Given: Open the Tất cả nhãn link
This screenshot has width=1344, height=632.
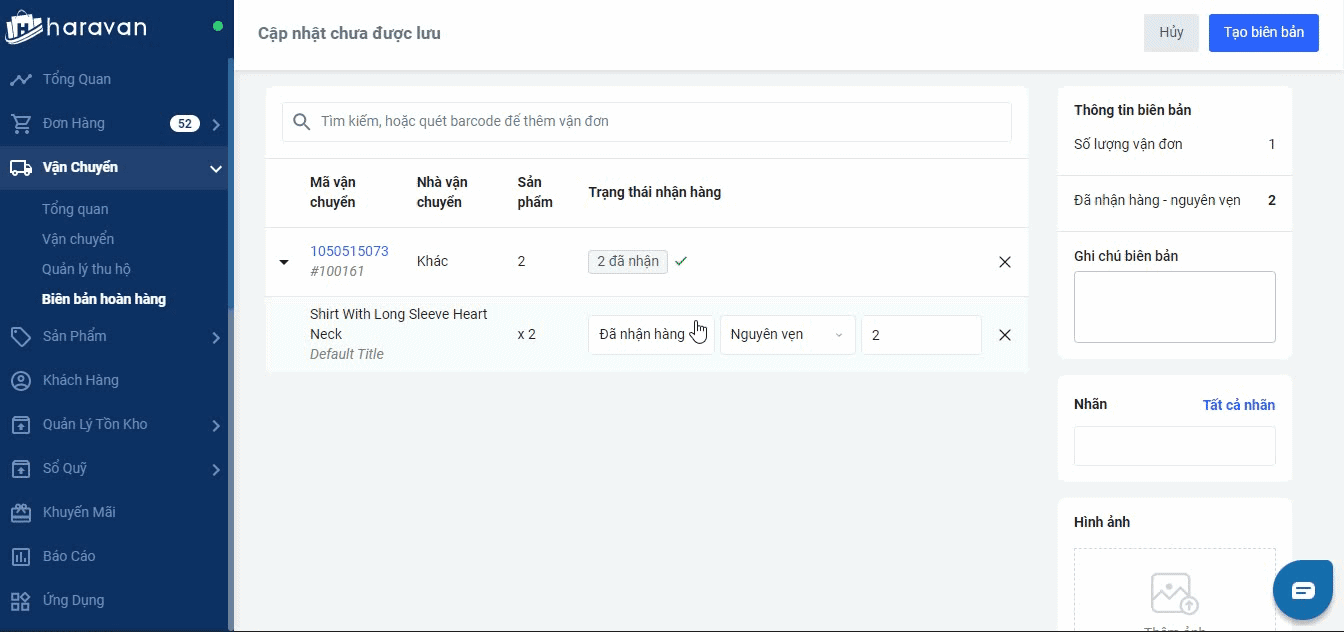Looking at the screenshot, I should [1238, 405].
